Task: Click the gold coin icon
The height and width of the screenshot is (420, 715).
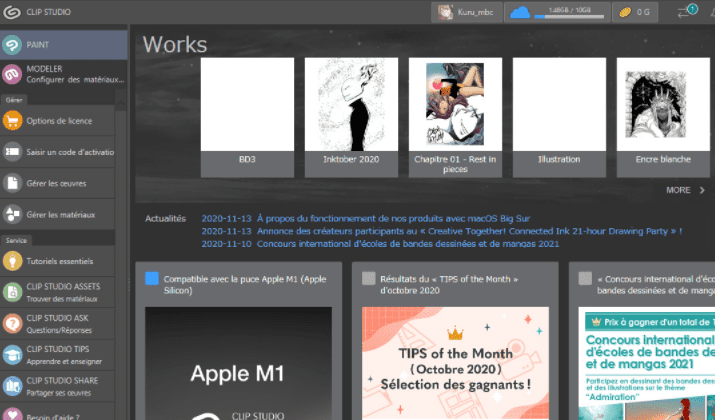Action: click(625, 12)
